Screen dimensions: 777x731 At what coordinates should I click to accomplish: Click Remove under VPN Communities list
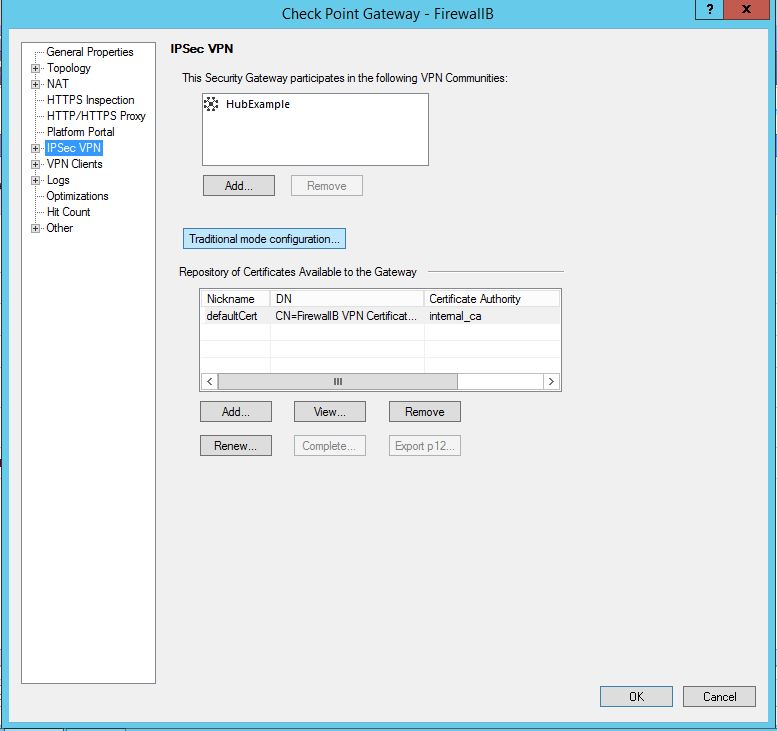tap(327, 186)
